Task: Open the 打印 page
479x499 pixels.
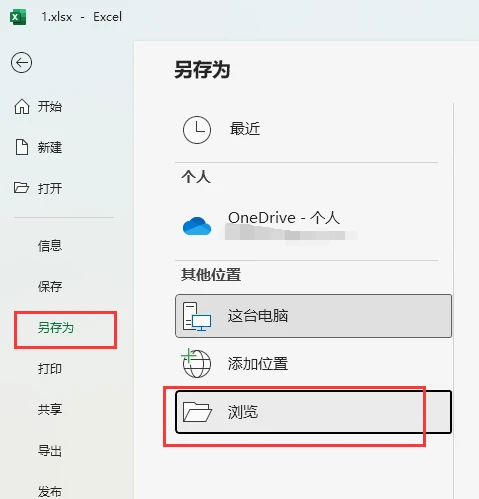Action: [x=50, y=369]
